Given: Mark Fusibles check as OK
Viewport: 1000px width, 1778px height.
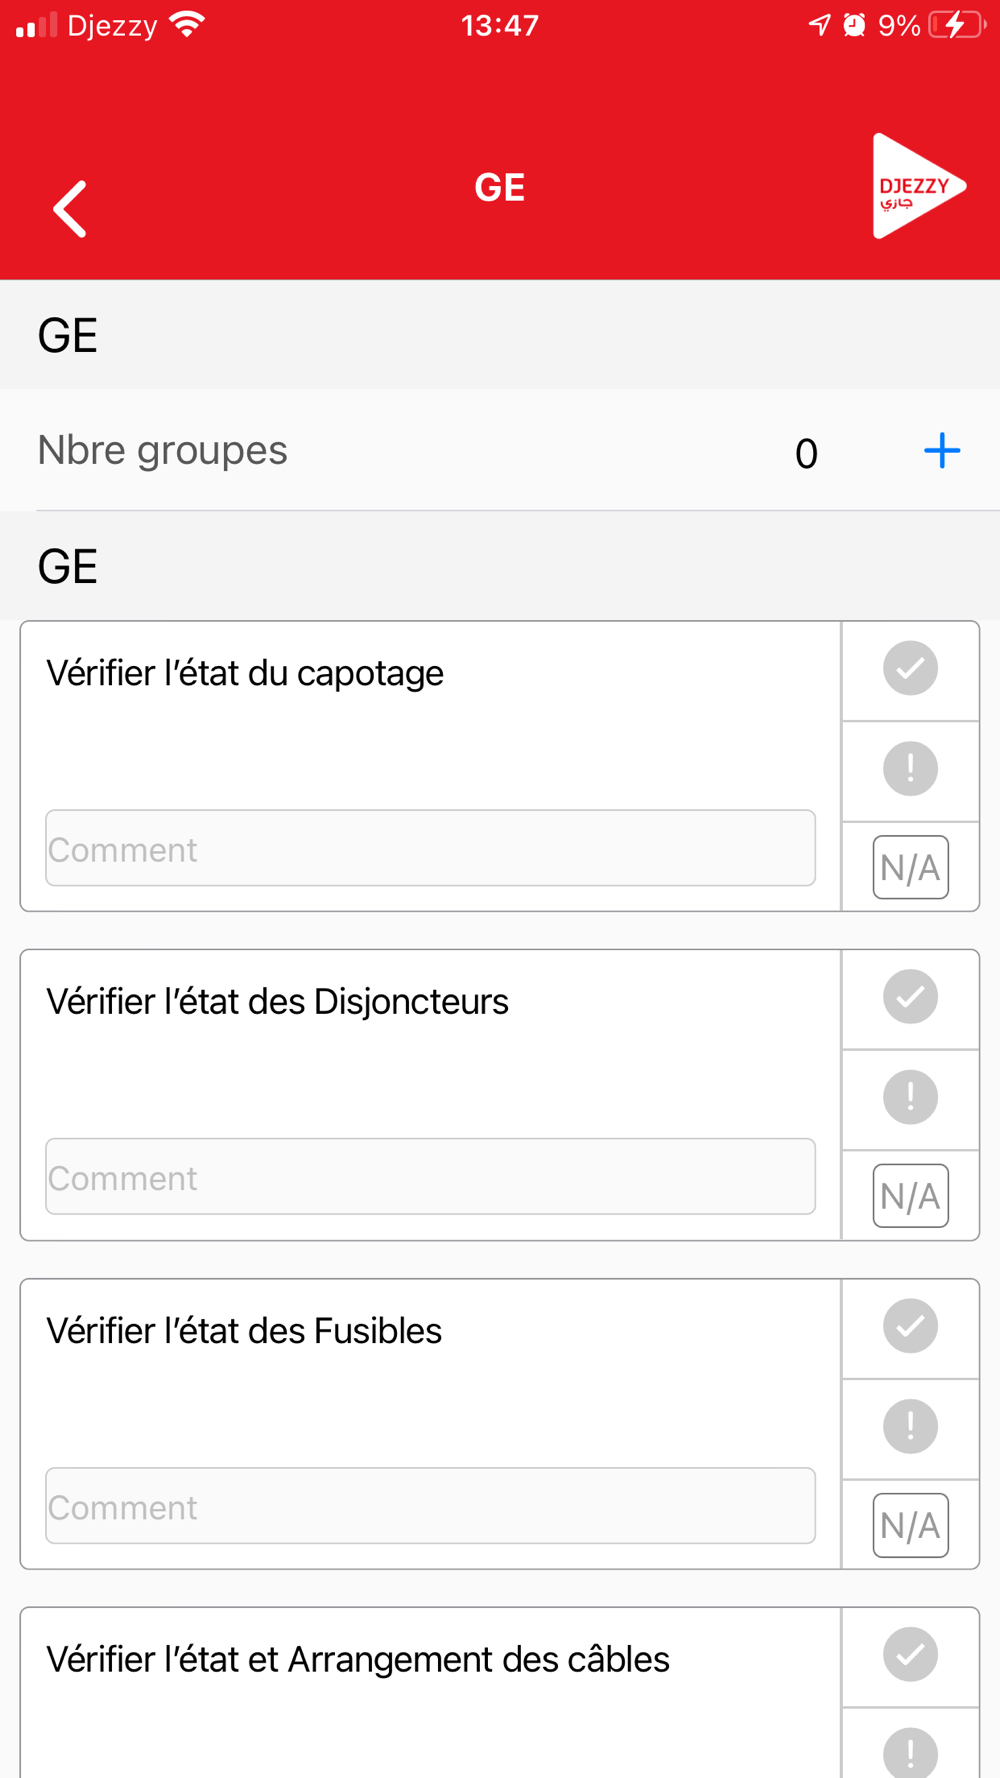Looking at the screenshot, I should pos(910,1326).
